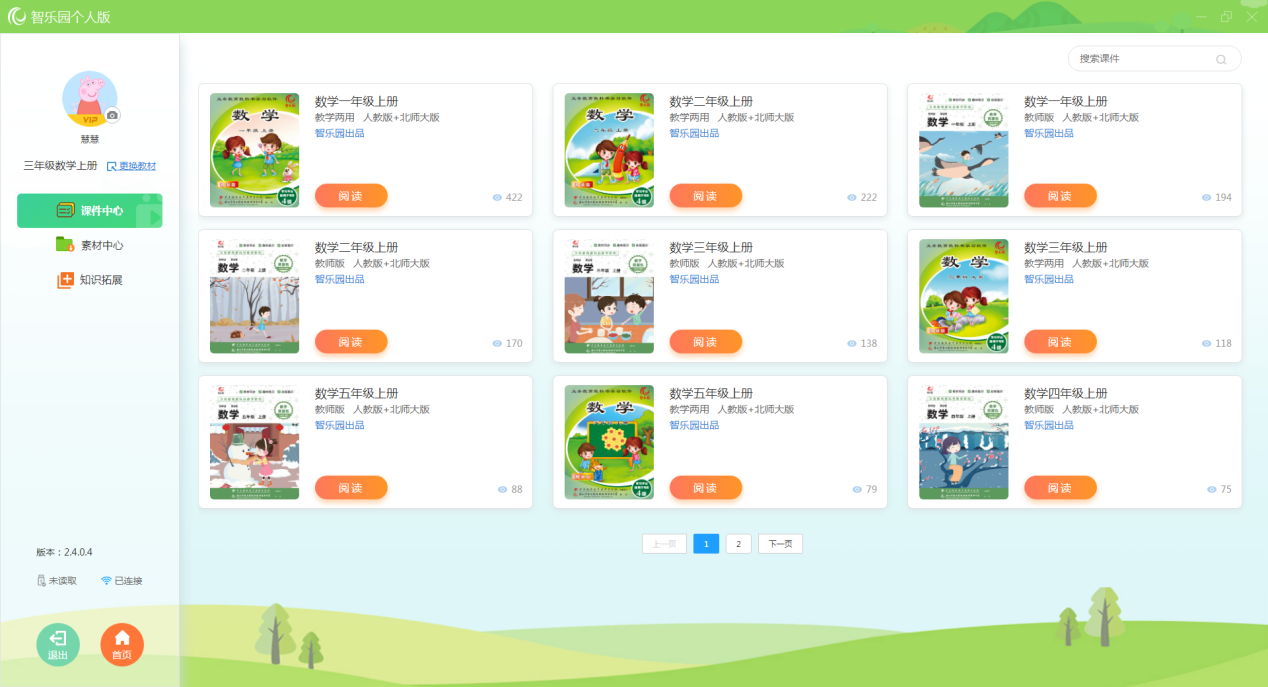Click 智乐园出品 link on the 422-view card

pyautogui.click(x=340, y=133)
